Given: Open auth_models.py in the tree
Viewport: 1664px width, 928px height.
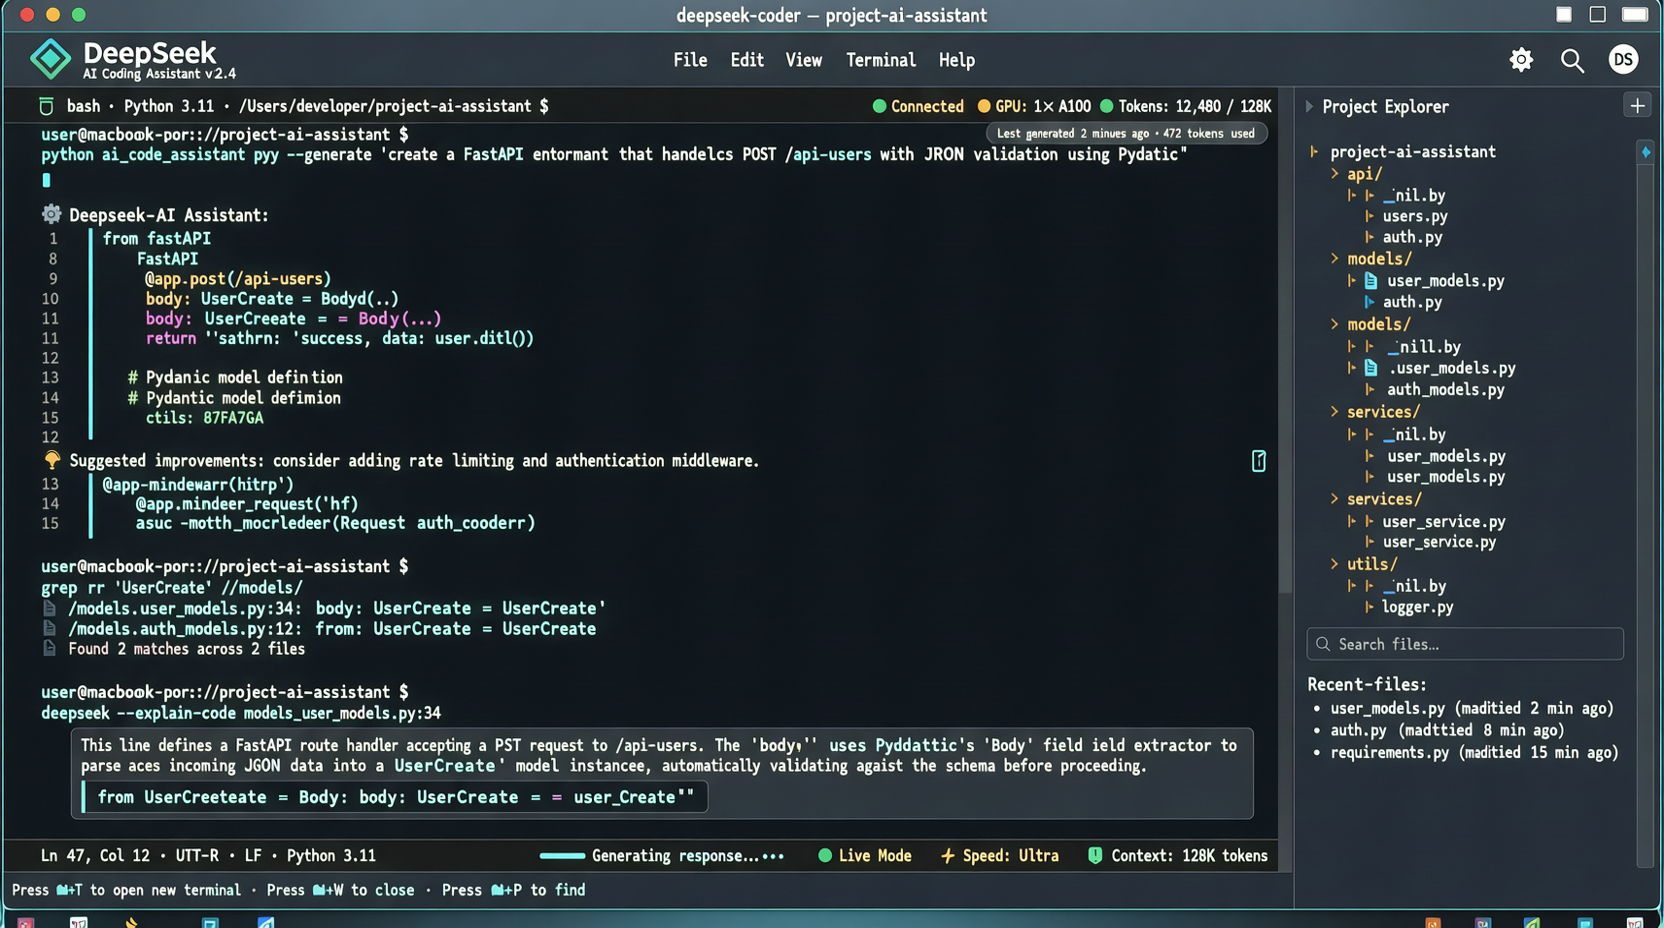Looking at the screenshot, I should pyautogui.click(x=1446, y=390).
